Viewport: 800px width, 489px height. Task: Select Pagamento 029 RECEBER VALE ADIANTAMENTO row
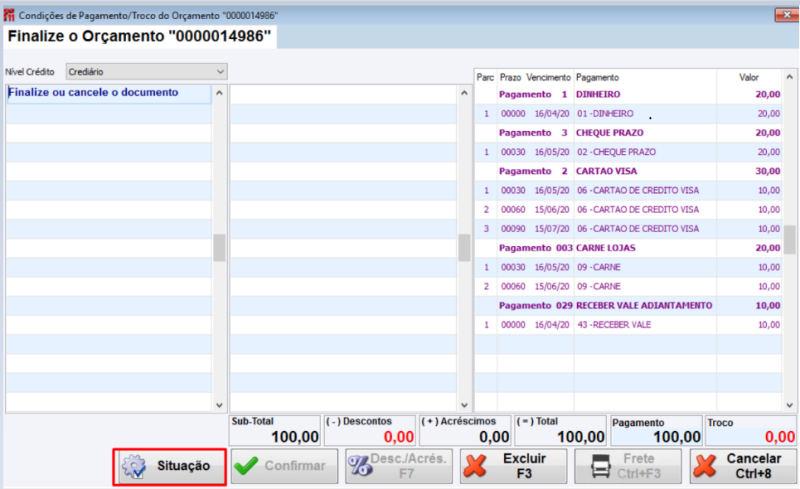(629, 305)
